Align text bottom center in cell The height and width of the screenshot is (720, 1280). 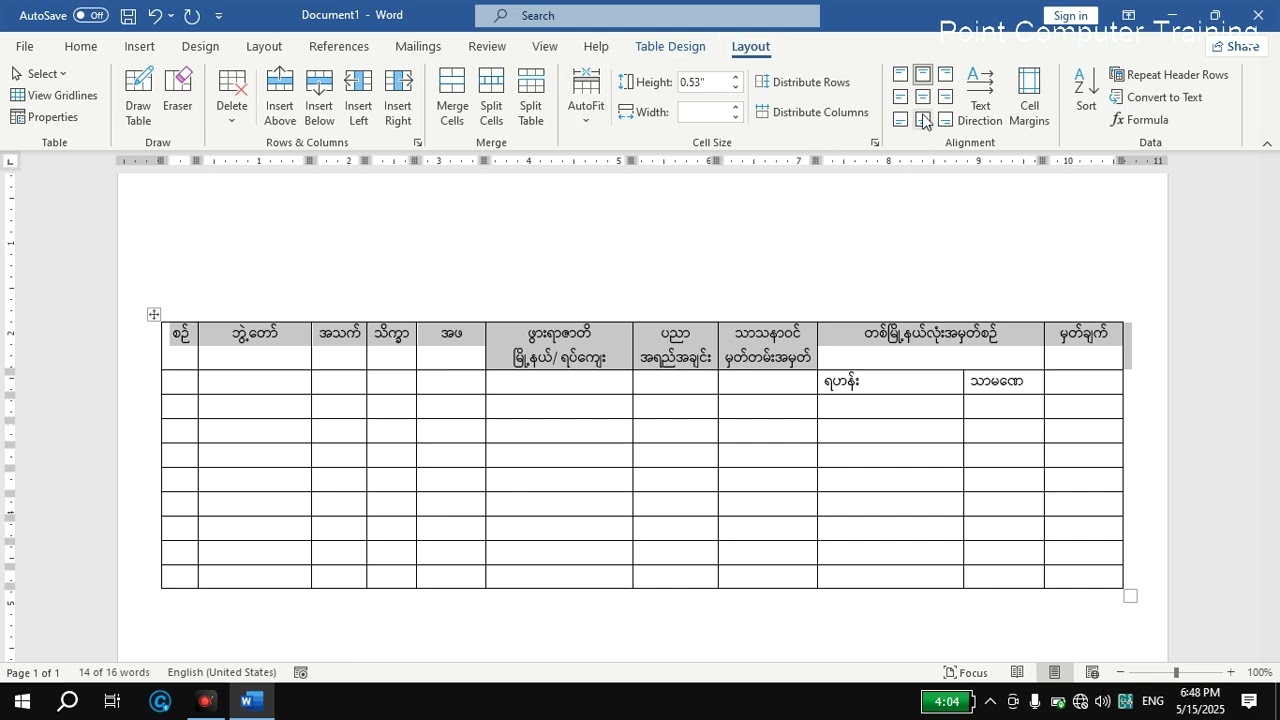click(x=923, y=120)
